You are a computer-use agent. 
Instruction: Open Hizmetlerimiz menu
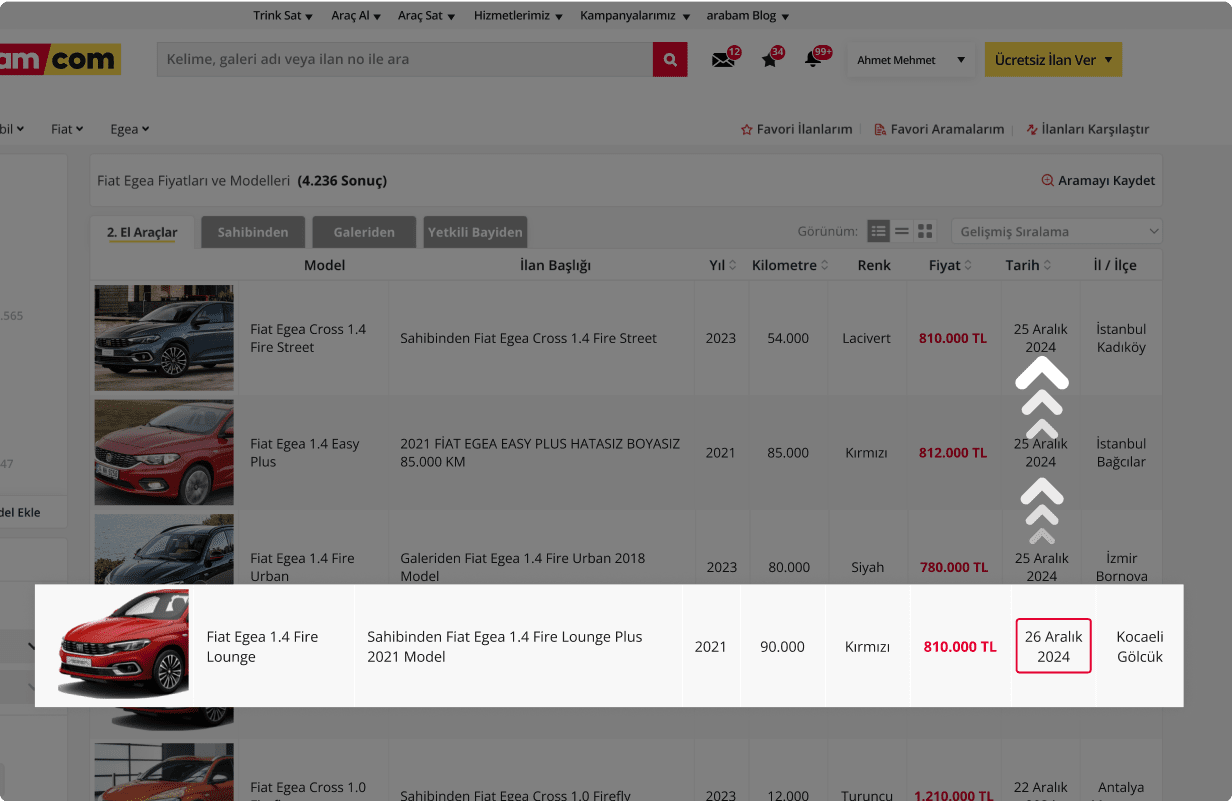point(518,16)
